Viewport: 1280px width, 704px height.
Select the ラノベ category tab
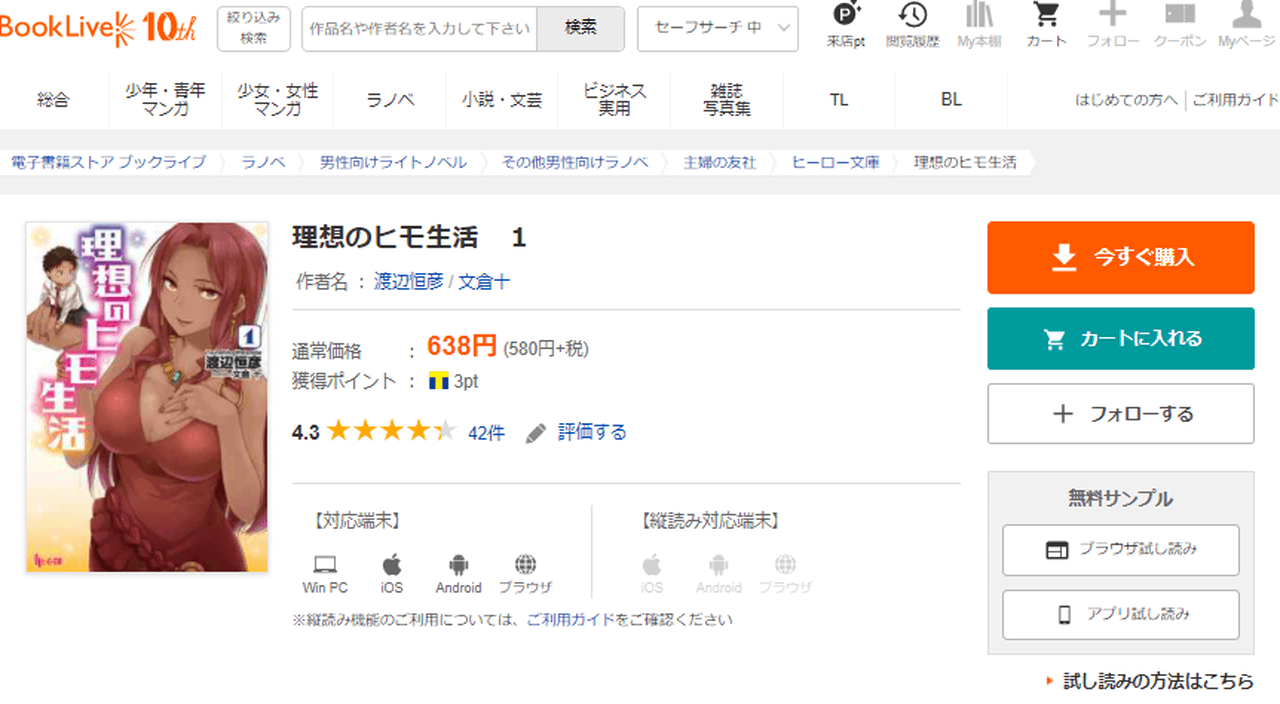(390, 100)
